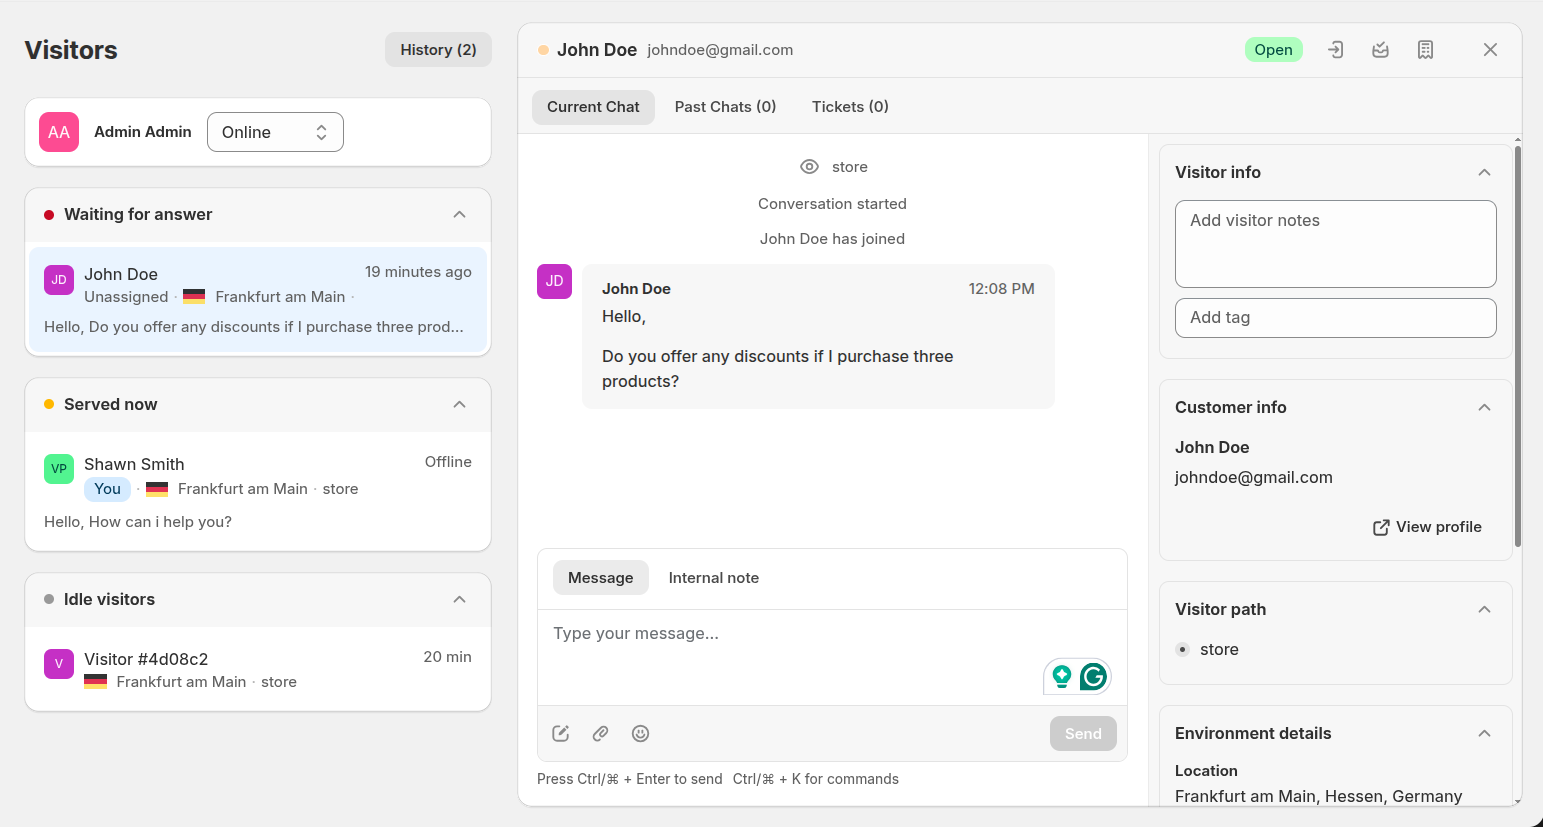
Task: Click the transcript receipt icon in header
Action: tap(1425, 50)
